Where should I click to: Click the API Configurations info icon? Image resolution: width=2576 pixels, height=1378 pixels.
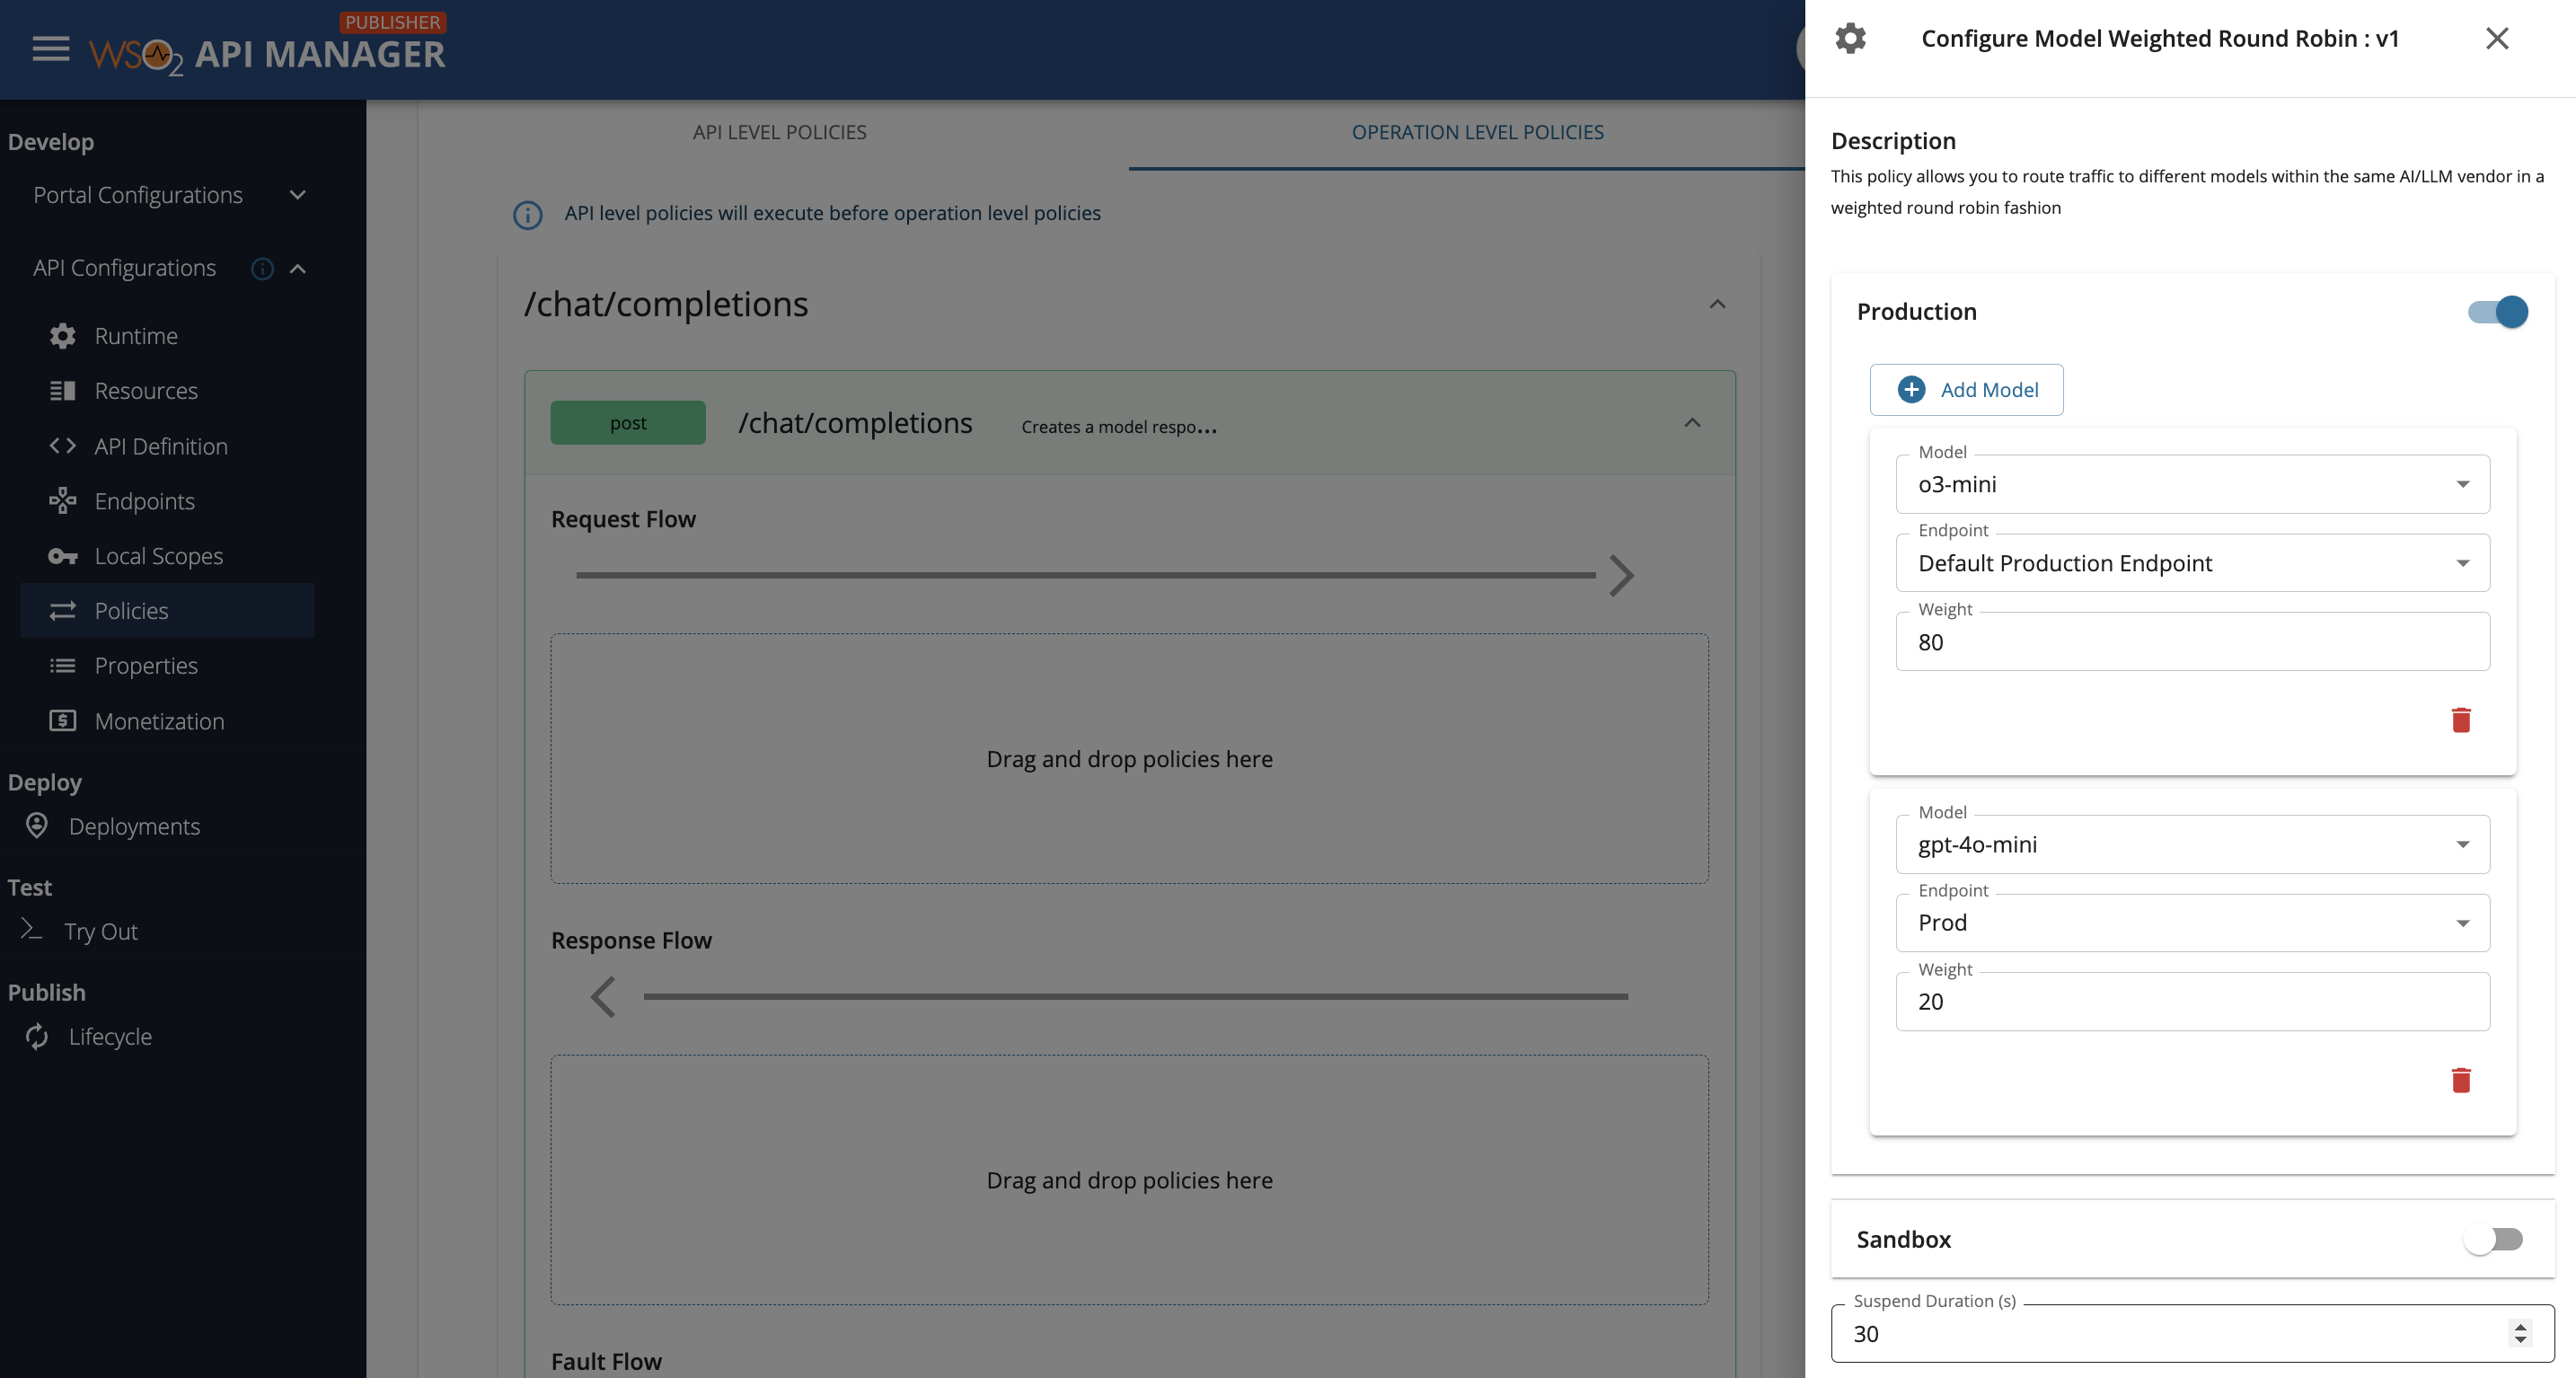[262, 268]
